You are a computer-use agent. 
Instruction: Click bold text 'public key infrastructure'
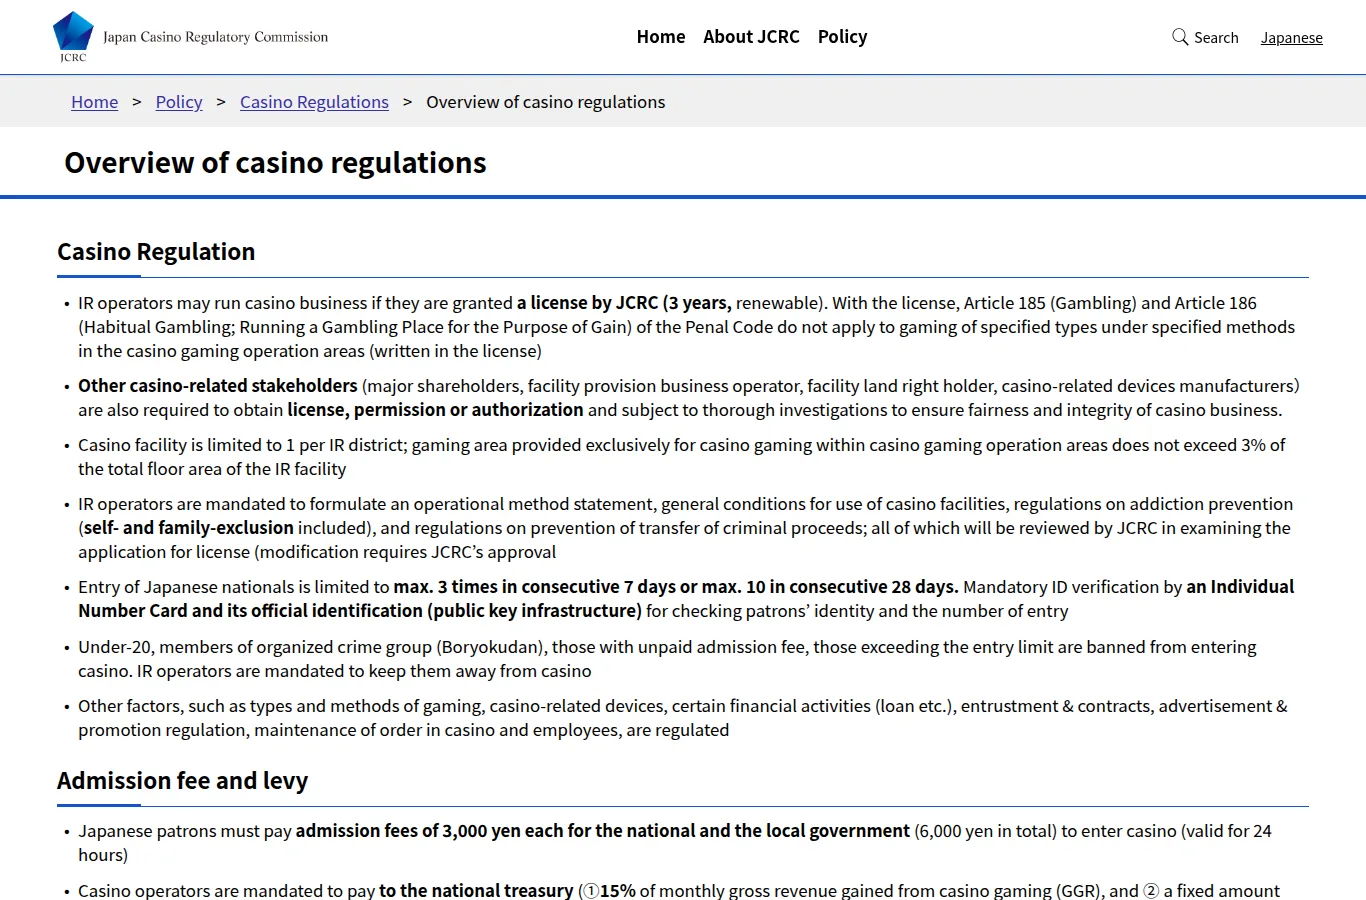pyautogui.click(x=535, y=611)
